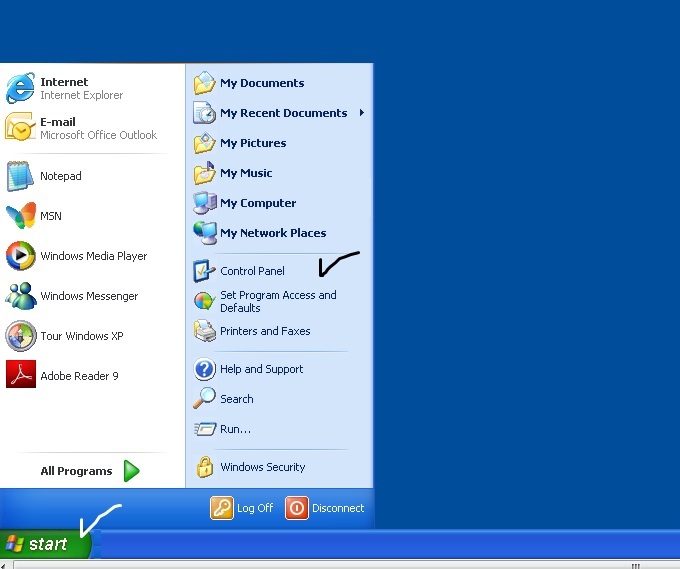Click the Log Off text label
The height and width of the screenshot is (569, 680).
pyautogui.click(x=255, y=508)
